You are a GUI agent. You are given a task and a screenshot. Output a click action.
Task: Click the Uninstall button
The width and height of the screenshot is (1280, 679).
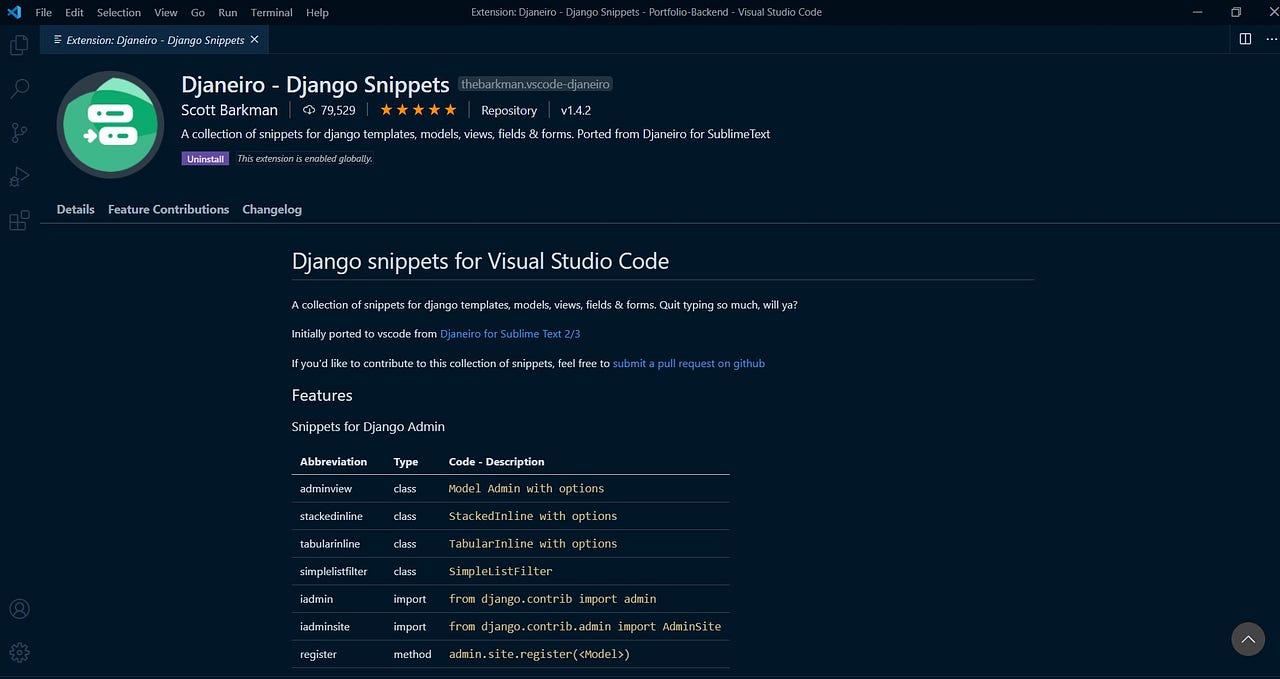coord(204,158)
